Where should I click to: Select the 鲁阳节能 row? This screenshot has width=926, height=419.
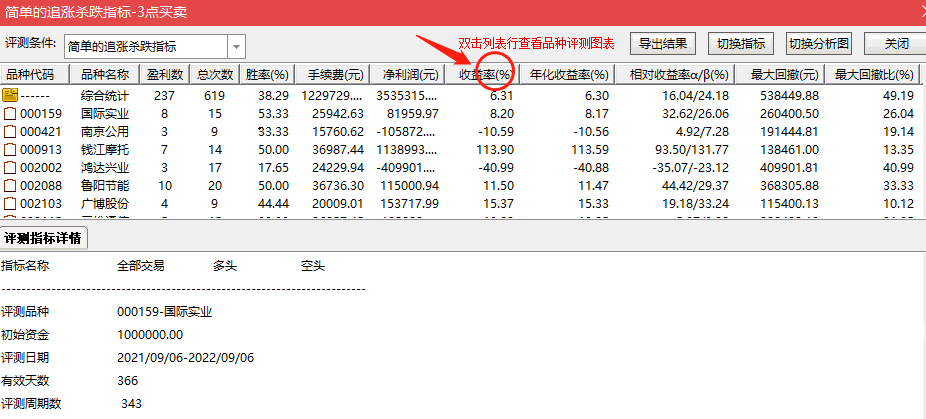coord(461,186)
